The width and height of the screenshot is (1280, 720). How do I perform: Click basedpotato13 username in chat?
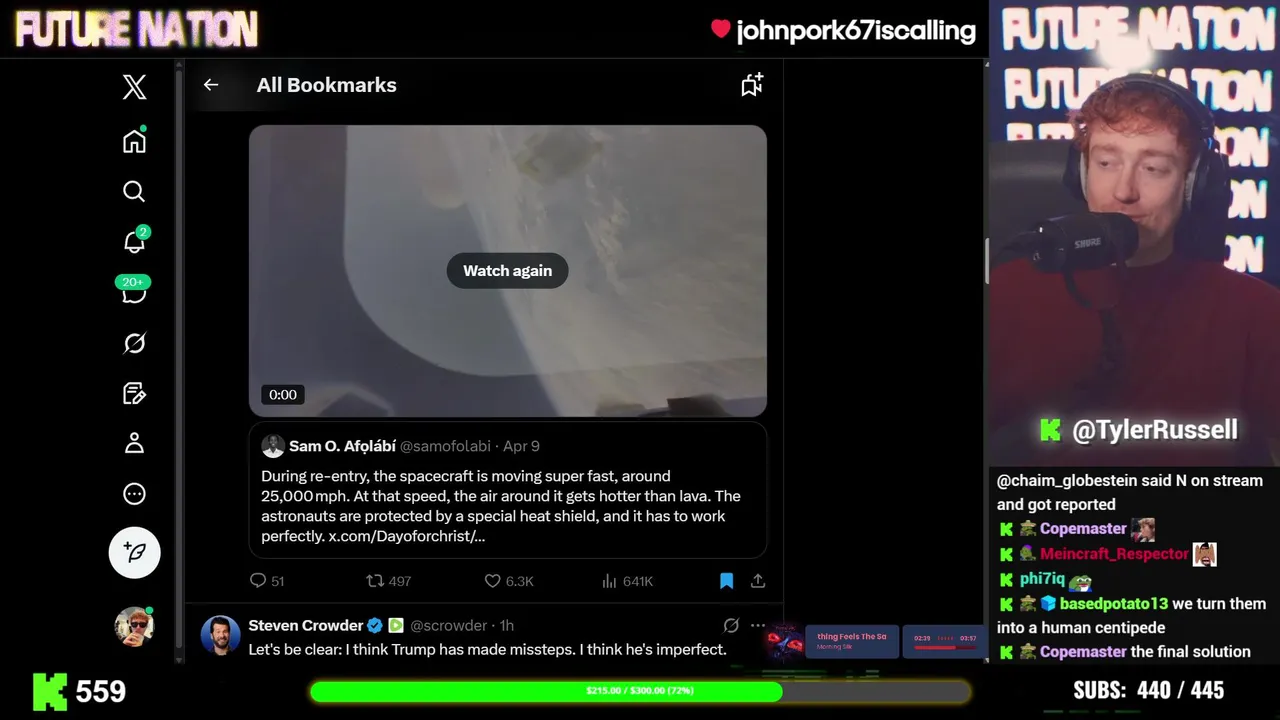(1114, 604)
